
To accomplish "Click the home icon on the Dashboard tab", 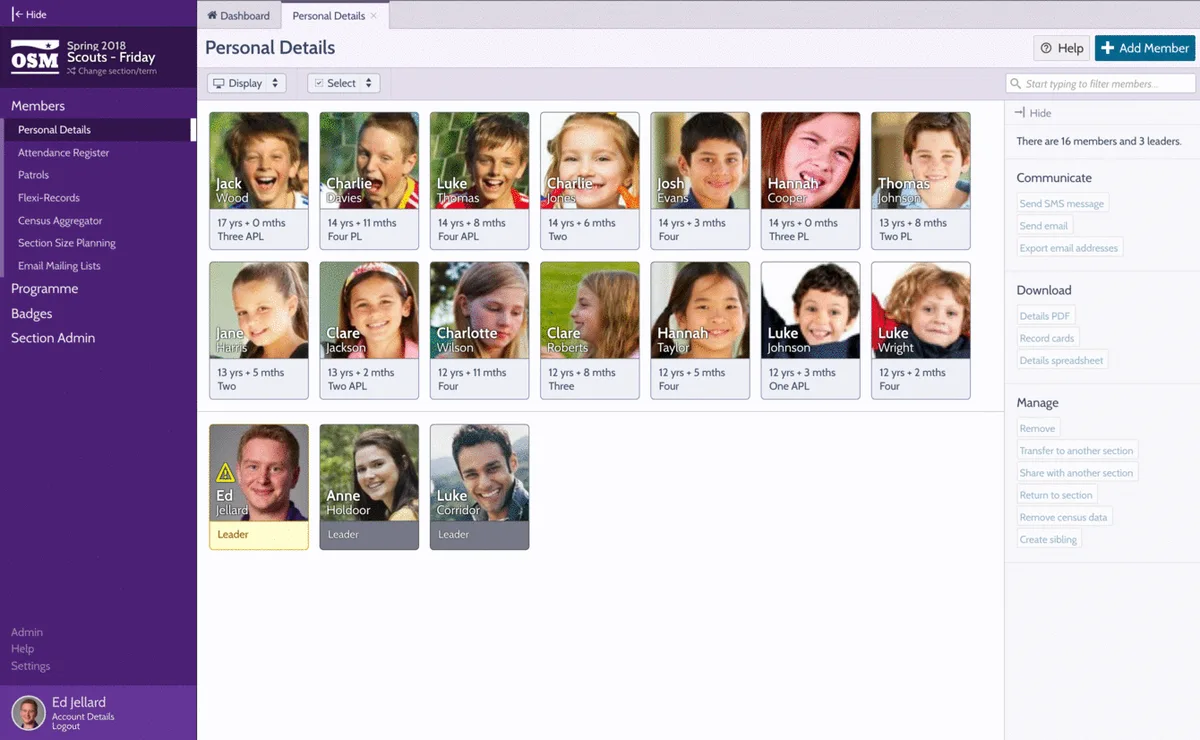I will click(x=211, y=15).
